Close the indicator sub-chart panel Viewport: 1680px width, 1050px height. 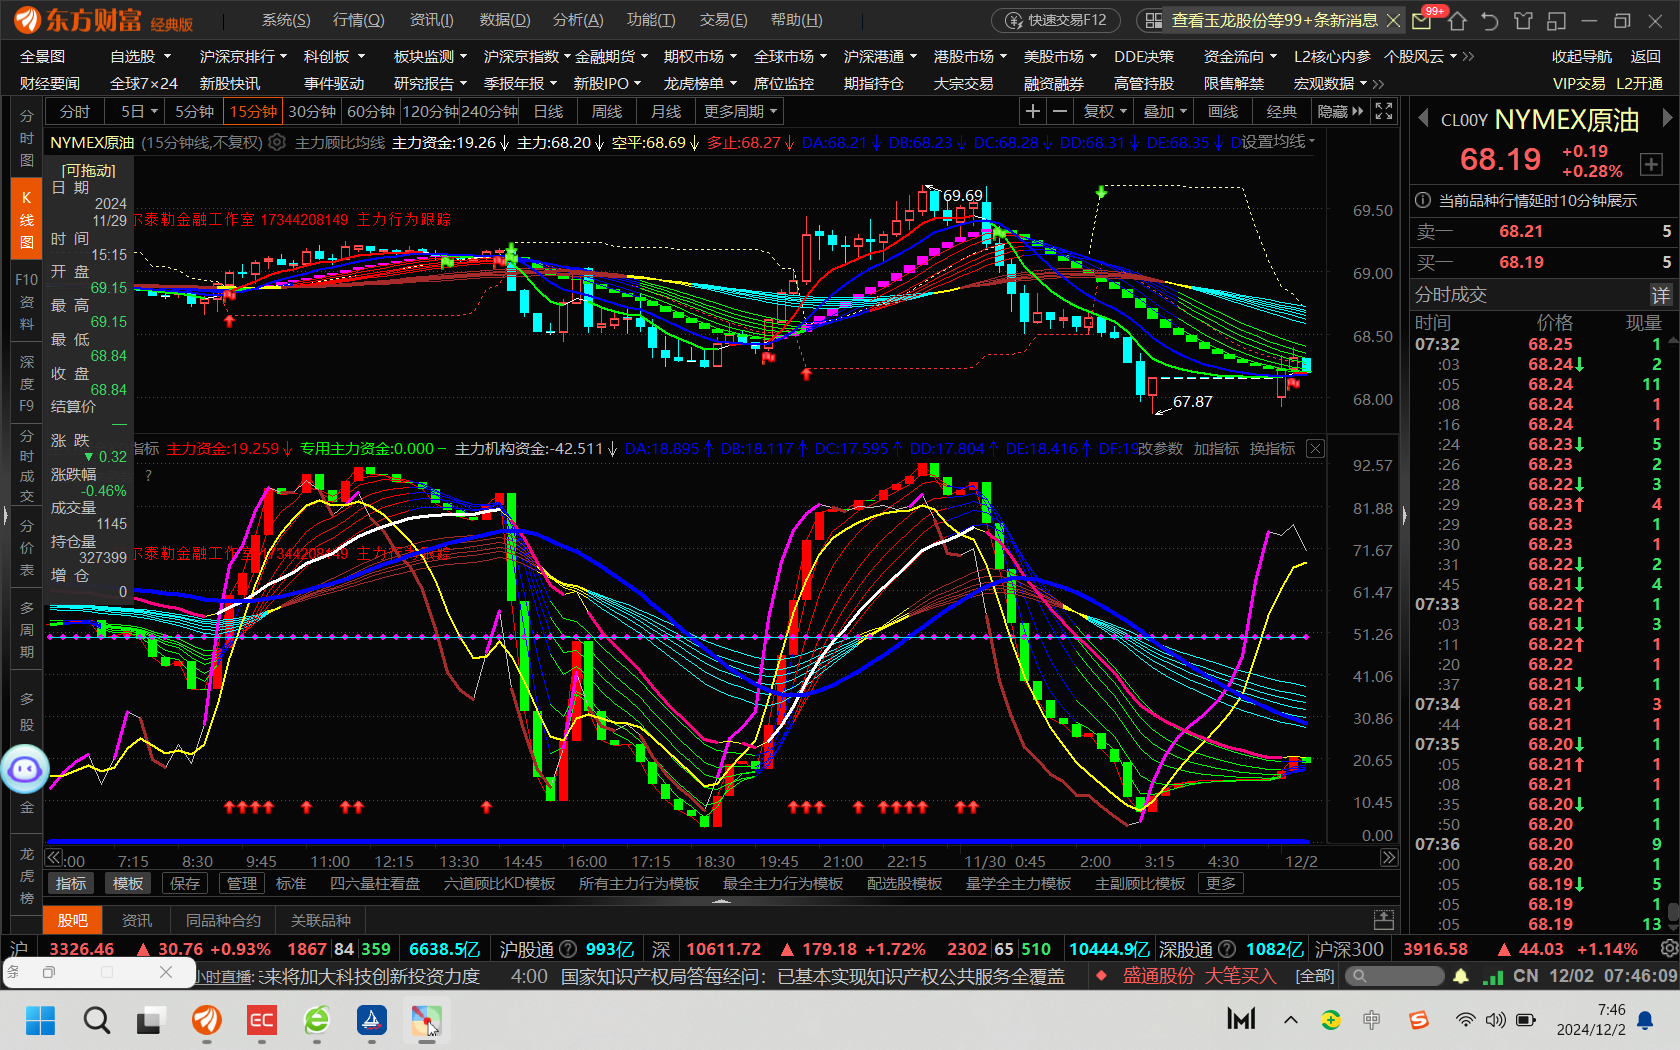pos(1316,449)
